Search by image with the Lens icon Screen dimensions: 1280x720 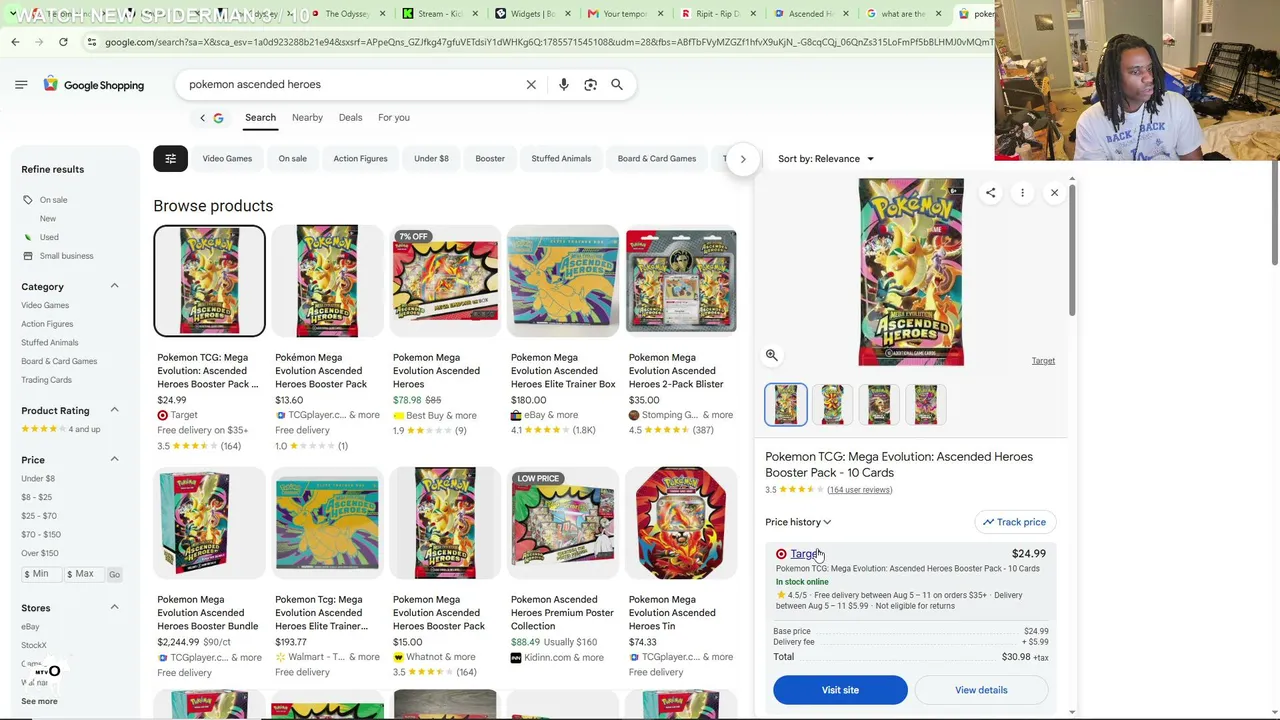click(x=590, y=85)
